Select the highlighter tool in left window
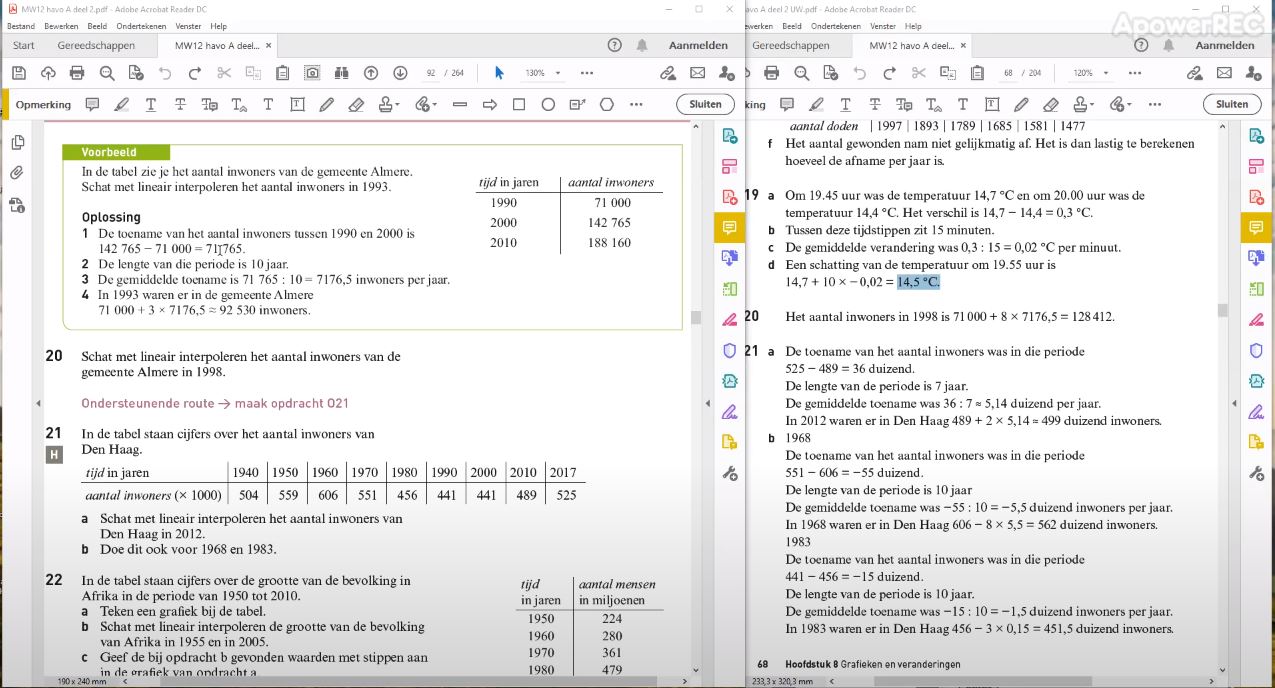 tap(121, 104)
